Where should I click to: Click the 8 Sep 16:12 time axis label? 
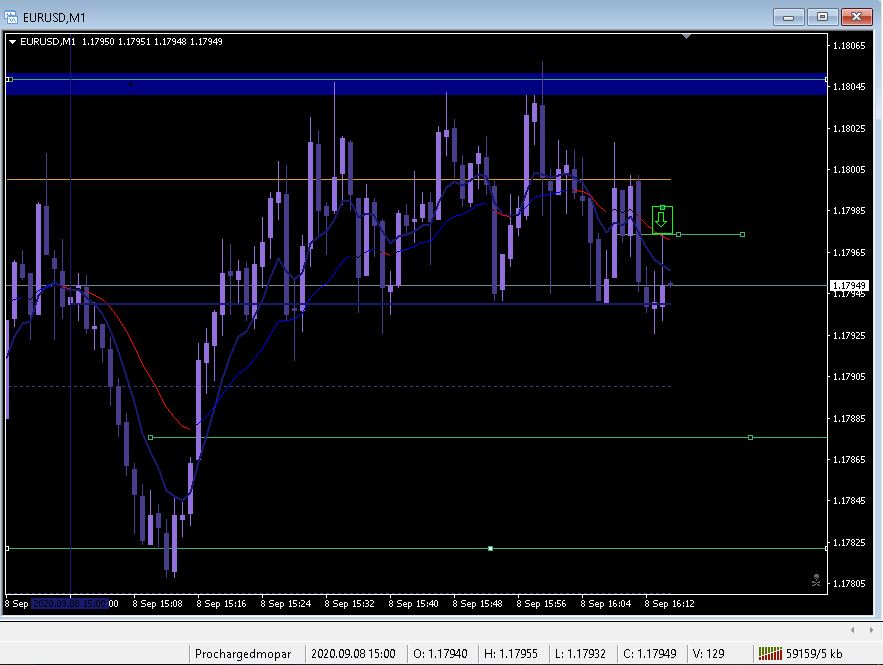click(x=670, y=604)
